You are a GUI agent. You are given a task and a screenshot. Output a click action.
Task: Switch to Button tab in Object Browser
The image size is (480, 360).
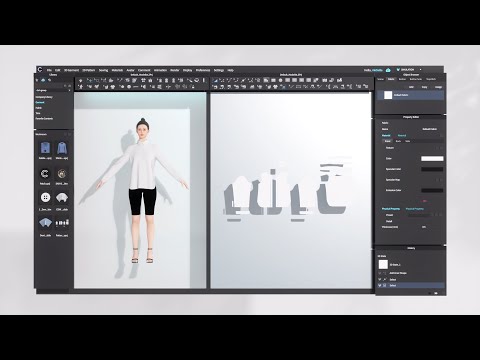coord(402,79)
